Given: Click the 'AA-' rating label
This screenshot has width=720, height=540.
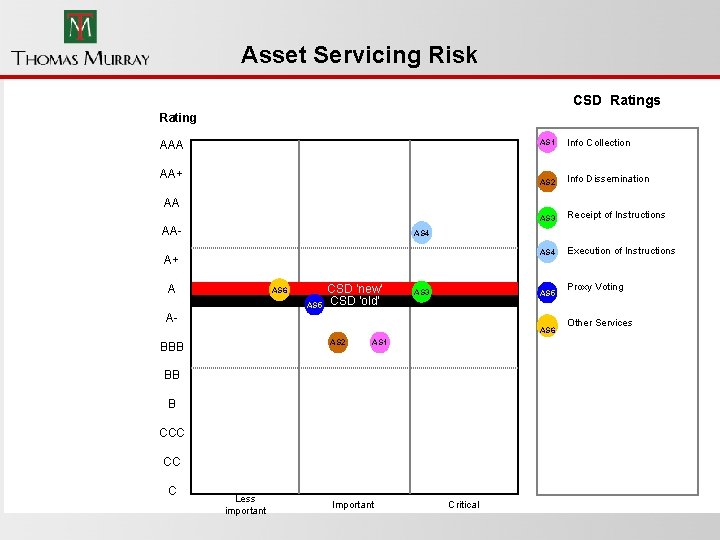Looking at the screenshot, I should 171,231.
